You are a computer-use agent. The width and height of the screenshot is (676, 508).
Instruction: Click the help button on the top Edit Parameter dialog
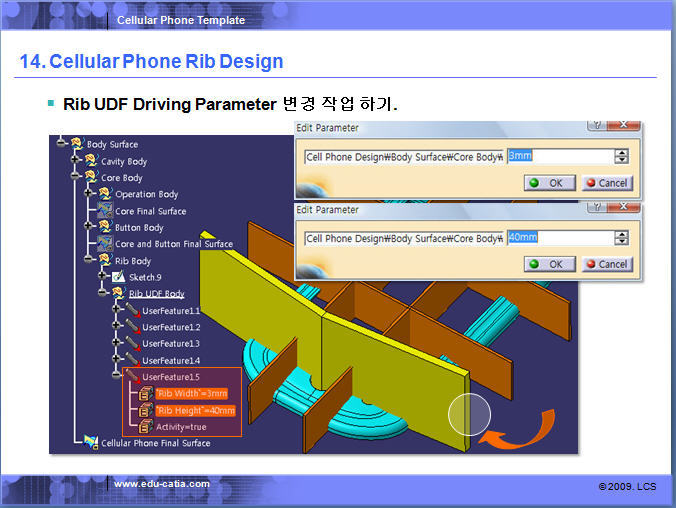596,125
